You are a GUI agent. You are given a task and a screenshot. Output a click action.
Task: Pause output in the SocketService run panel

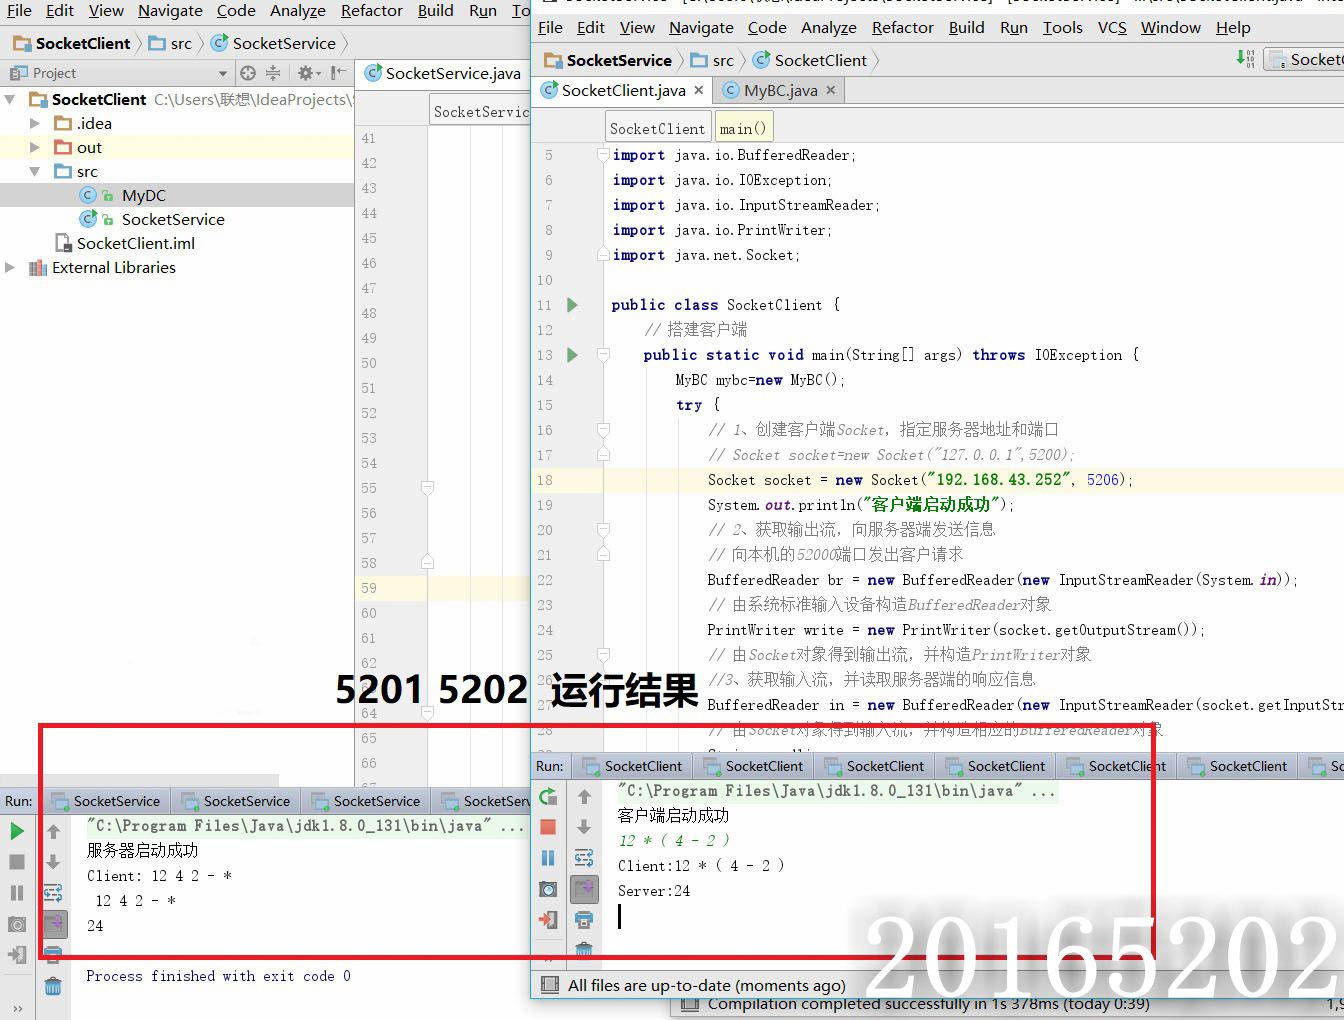17,893
